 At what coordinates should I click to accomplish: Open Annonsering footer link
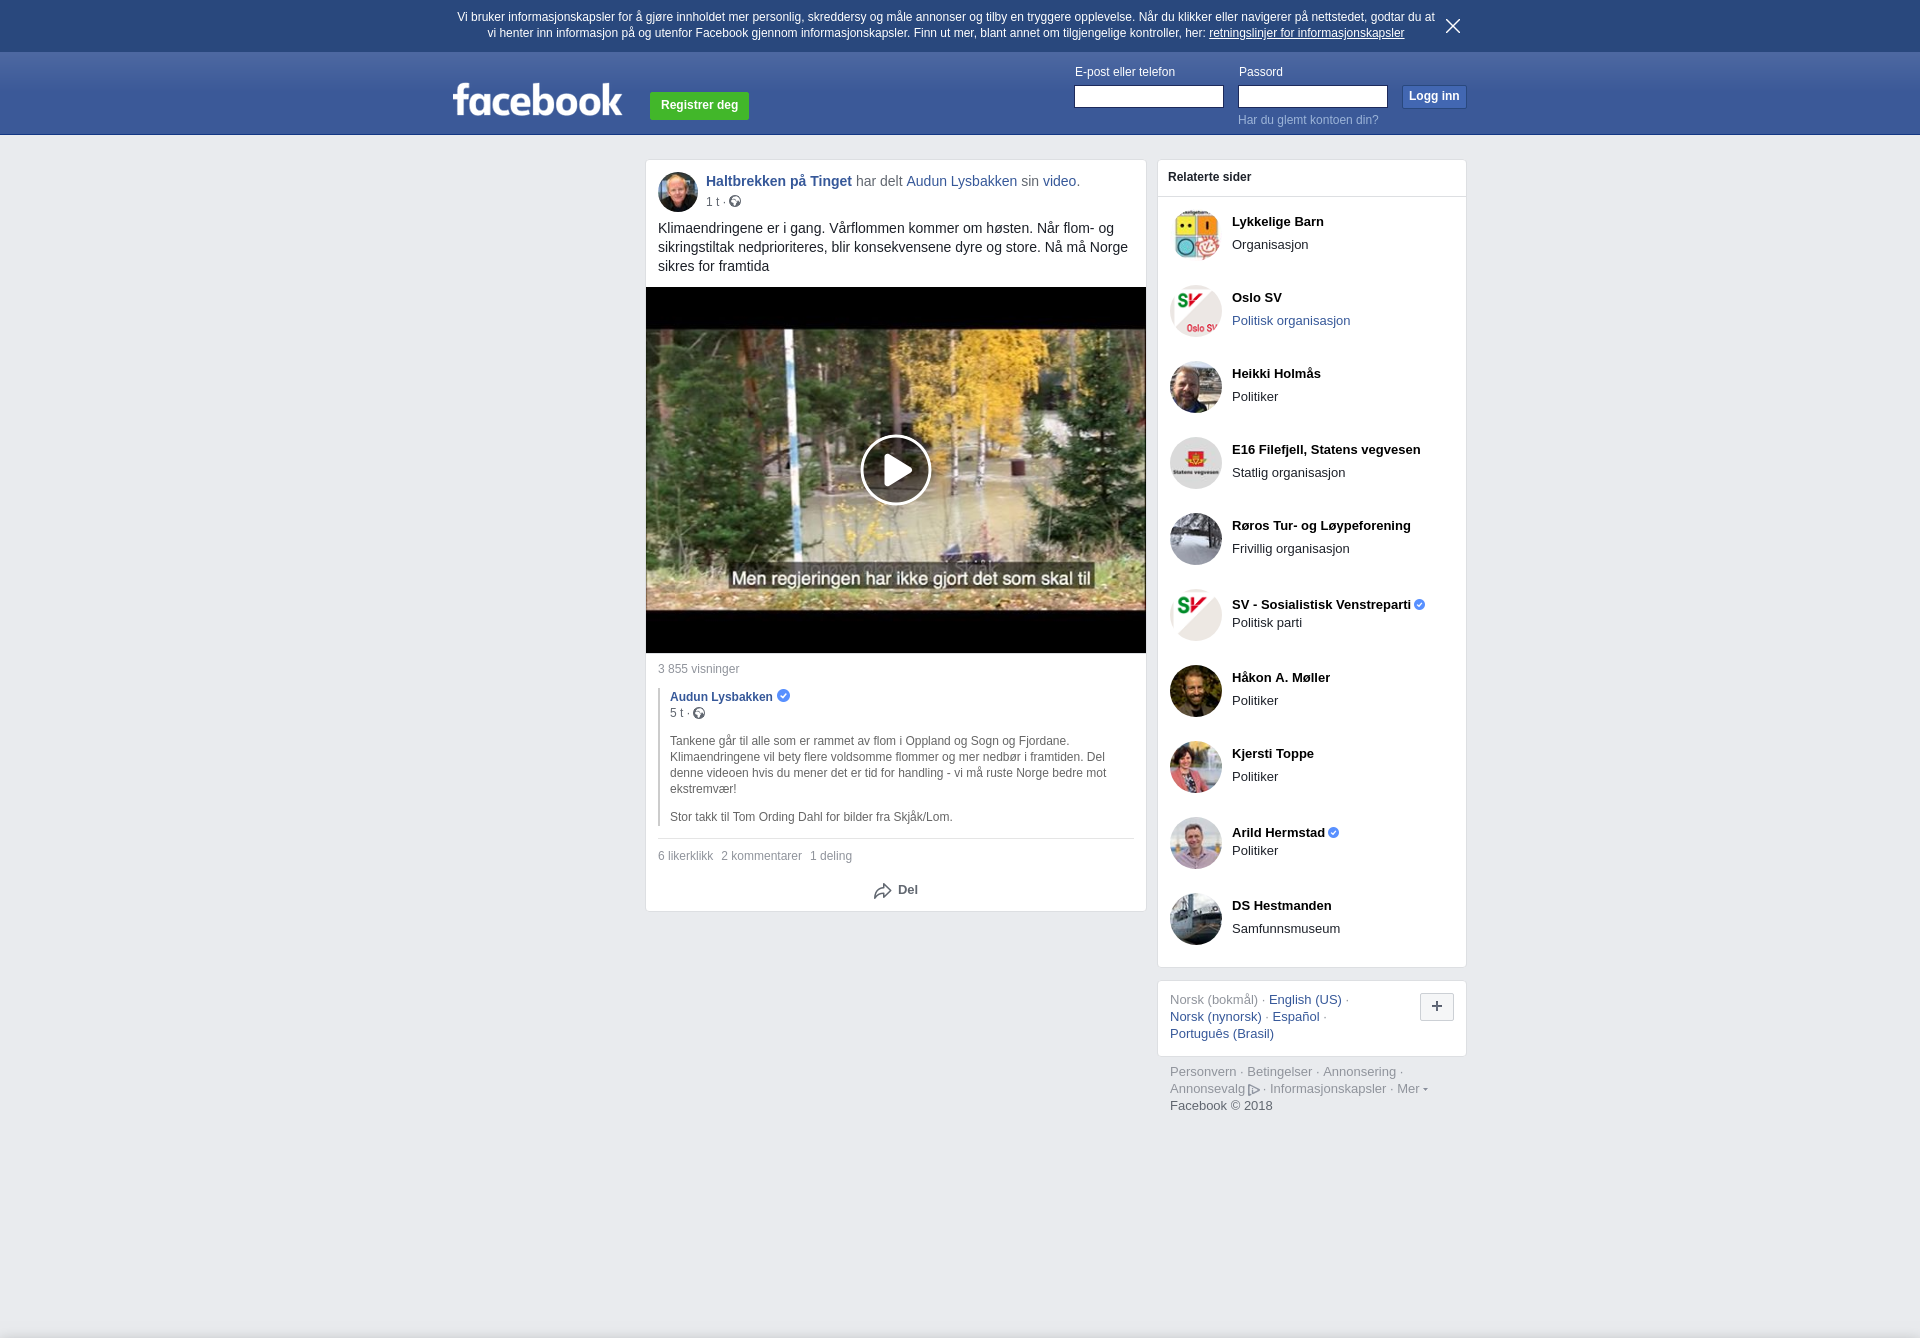coord(1359,1072)
